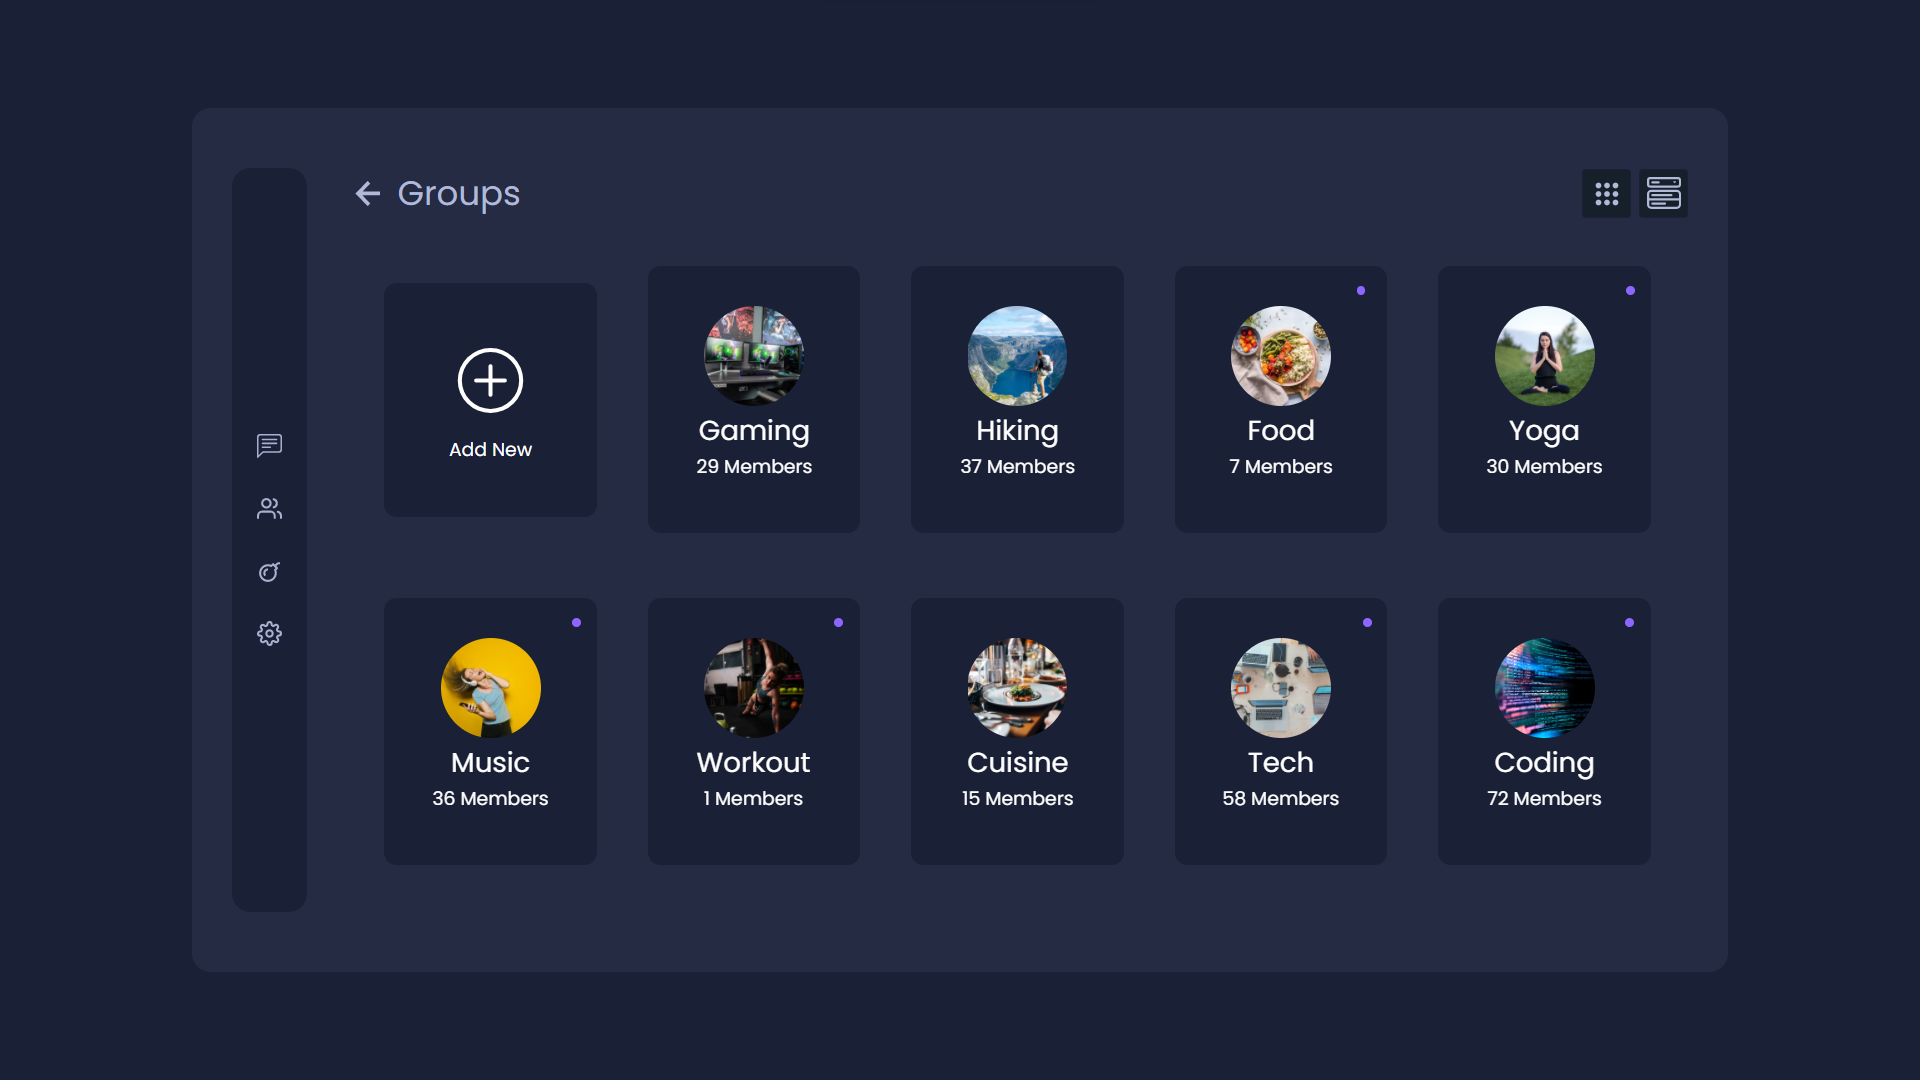Viewport: 1920px width, 1080px height.
Task: Click the Workout group thumbnail image
Action: point(753,687)
